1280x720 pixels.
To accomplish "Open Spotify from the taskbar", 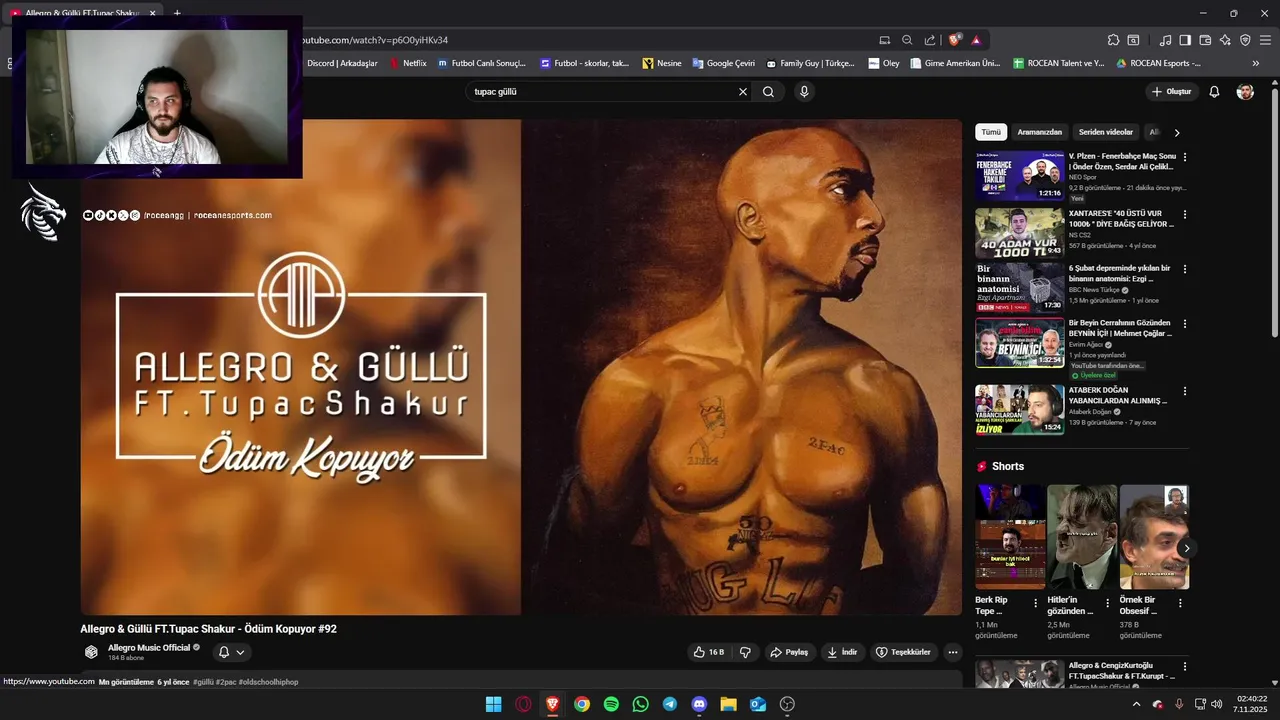I will 611,704.
